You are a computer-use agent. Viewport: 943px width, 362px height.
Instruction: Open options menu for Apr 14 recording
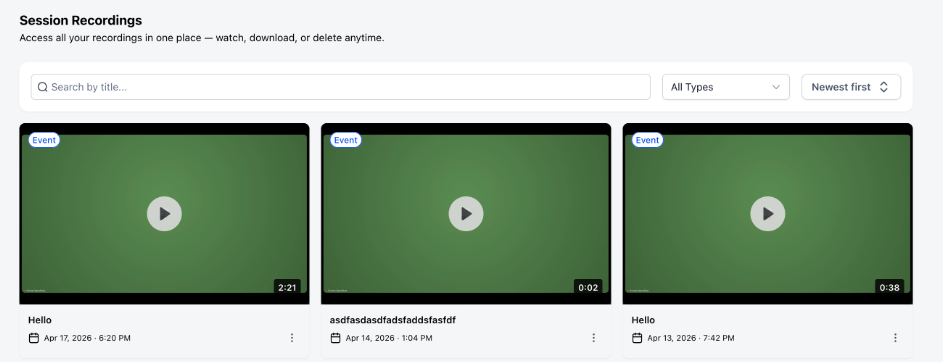594,338
